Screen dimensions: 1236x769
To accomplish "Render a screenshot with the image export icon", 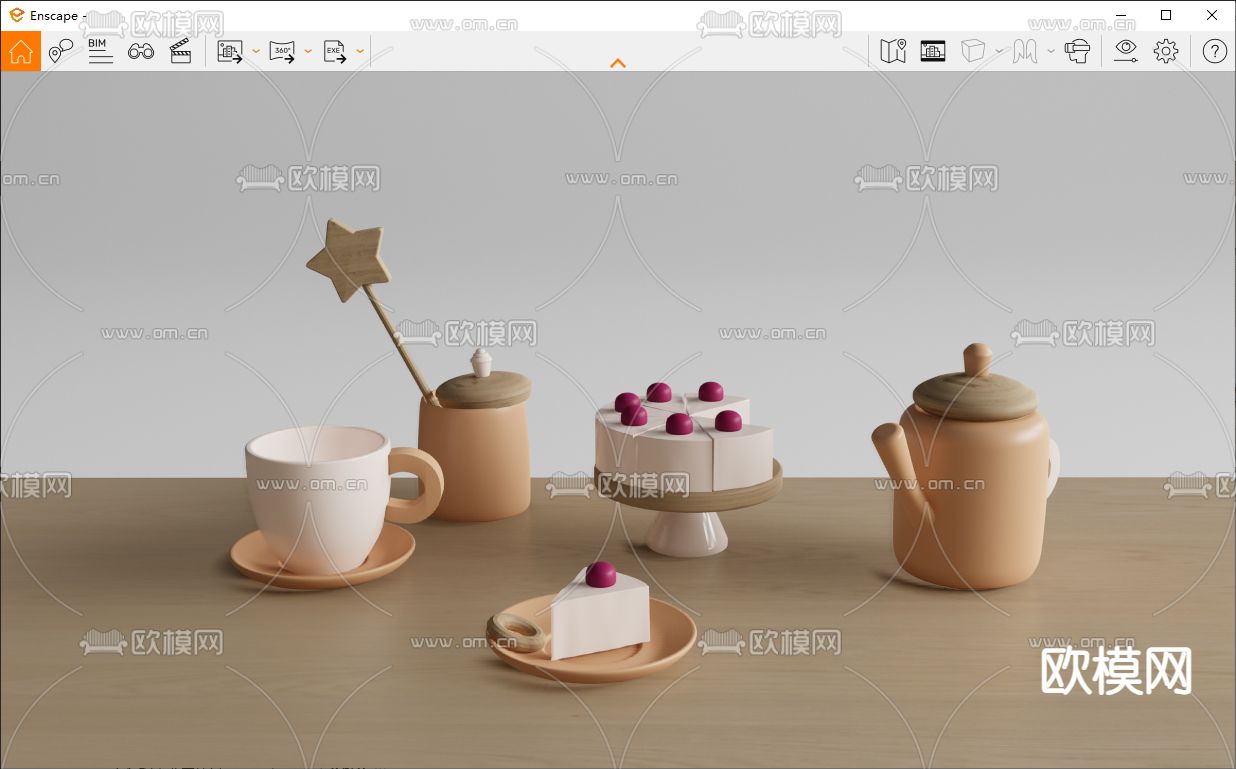I will pyautogui.click(x=228, y=51).
